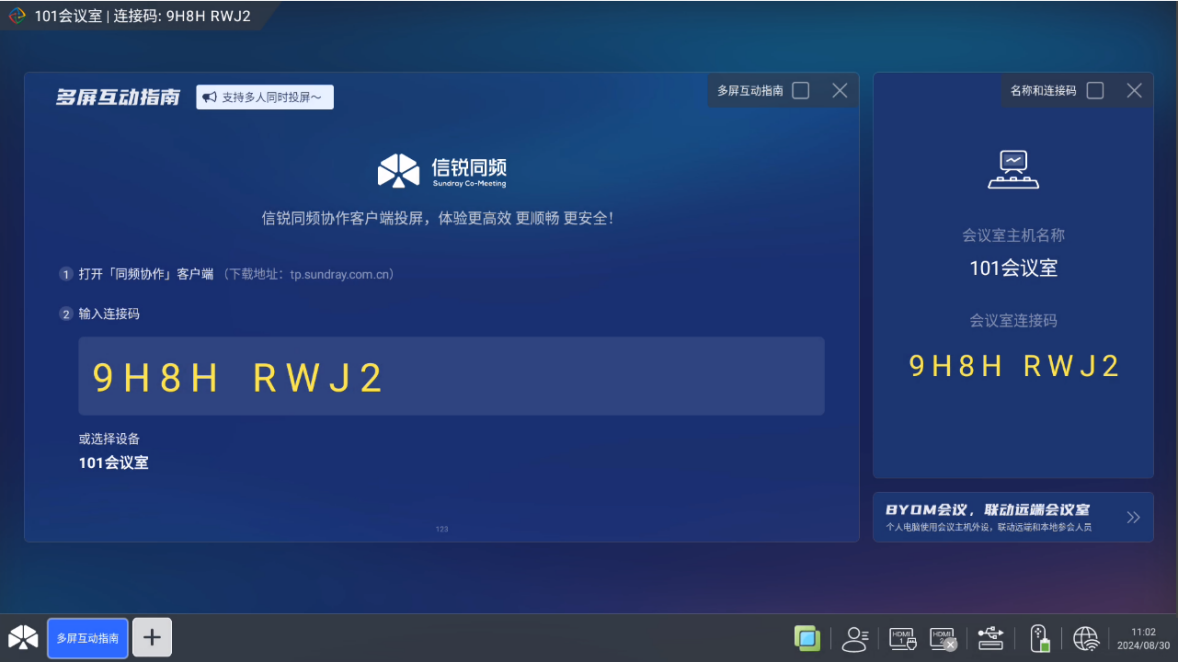Click the megaphone icon in the announcement badge
The image size is (1178, 662).
(x=210, y=97)
